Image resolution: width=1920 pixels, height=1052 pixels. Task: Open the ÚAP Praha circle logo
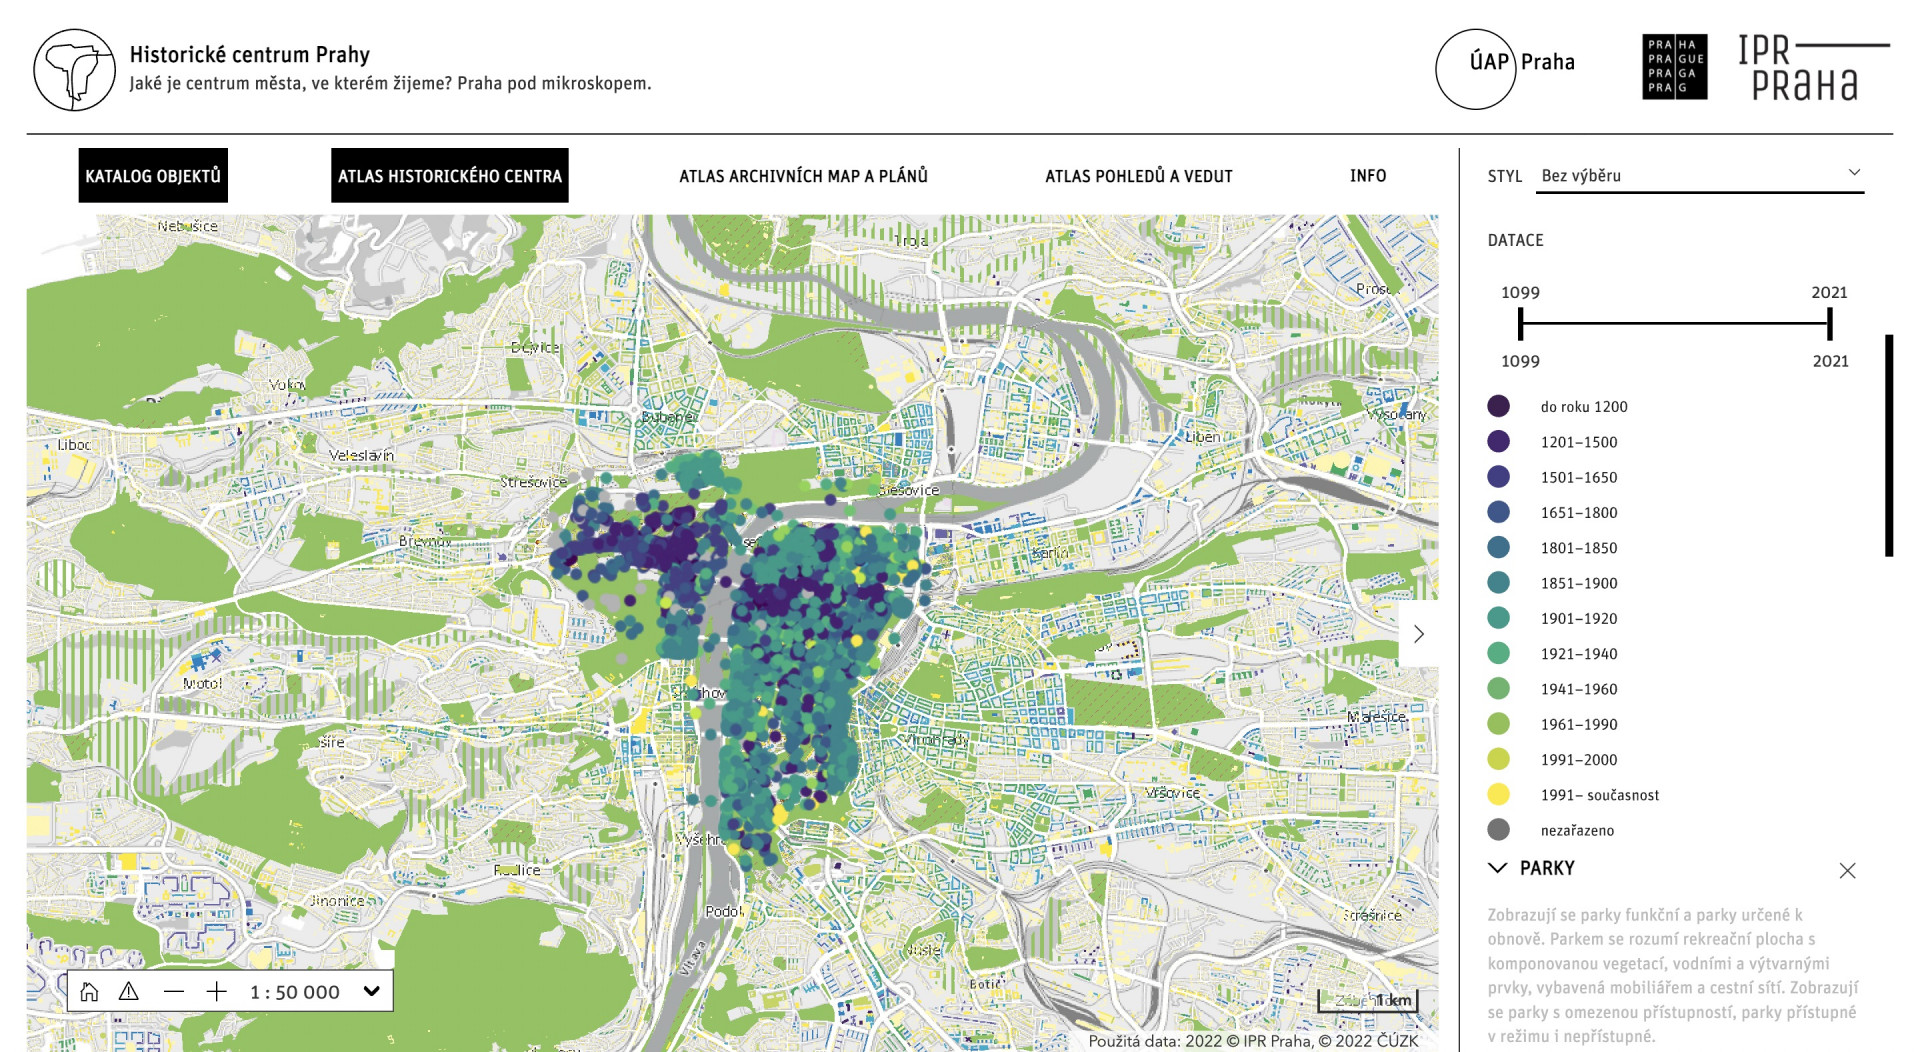(x=1476, y=69)
